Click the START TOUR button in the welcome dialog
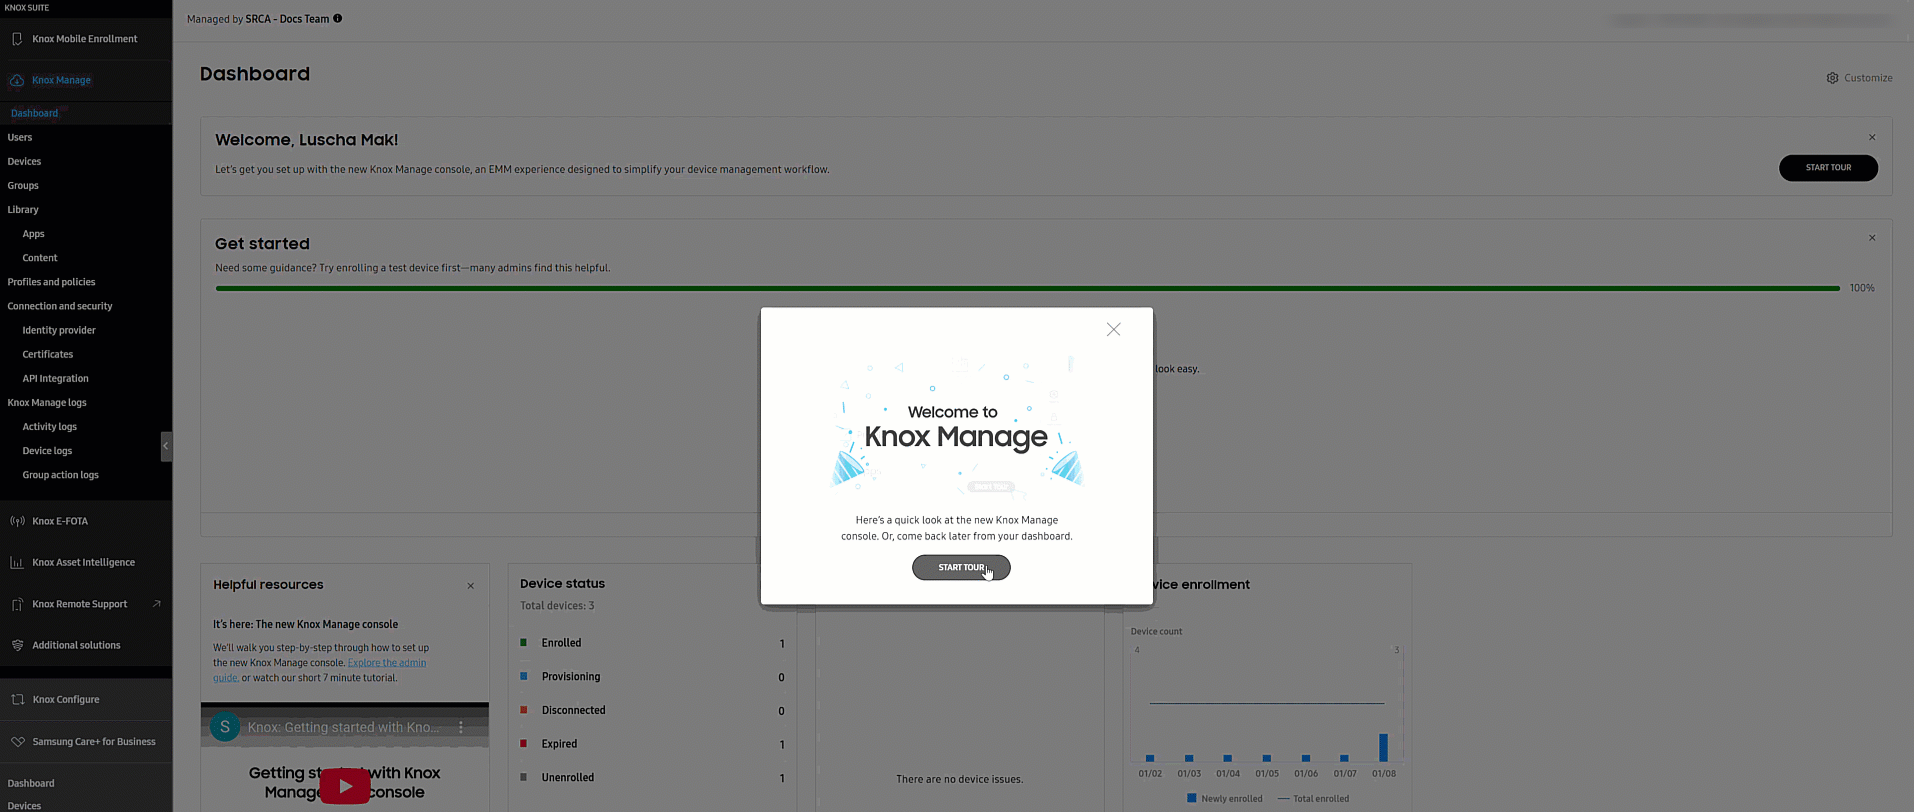This screenshot has height=812, width=1914. click(x=961, y=568)
